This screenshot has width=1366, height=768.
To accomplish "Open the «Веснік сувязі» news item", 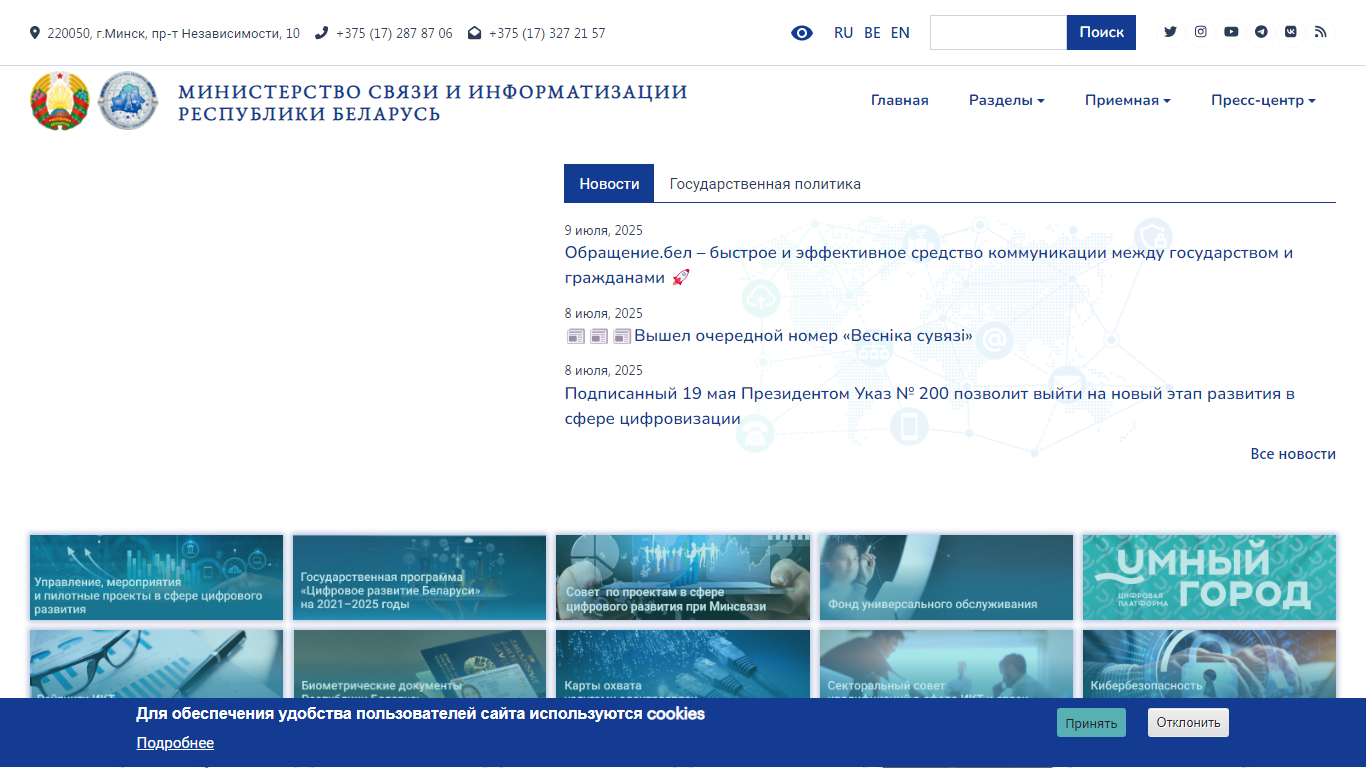I will [x=769, y=336].
